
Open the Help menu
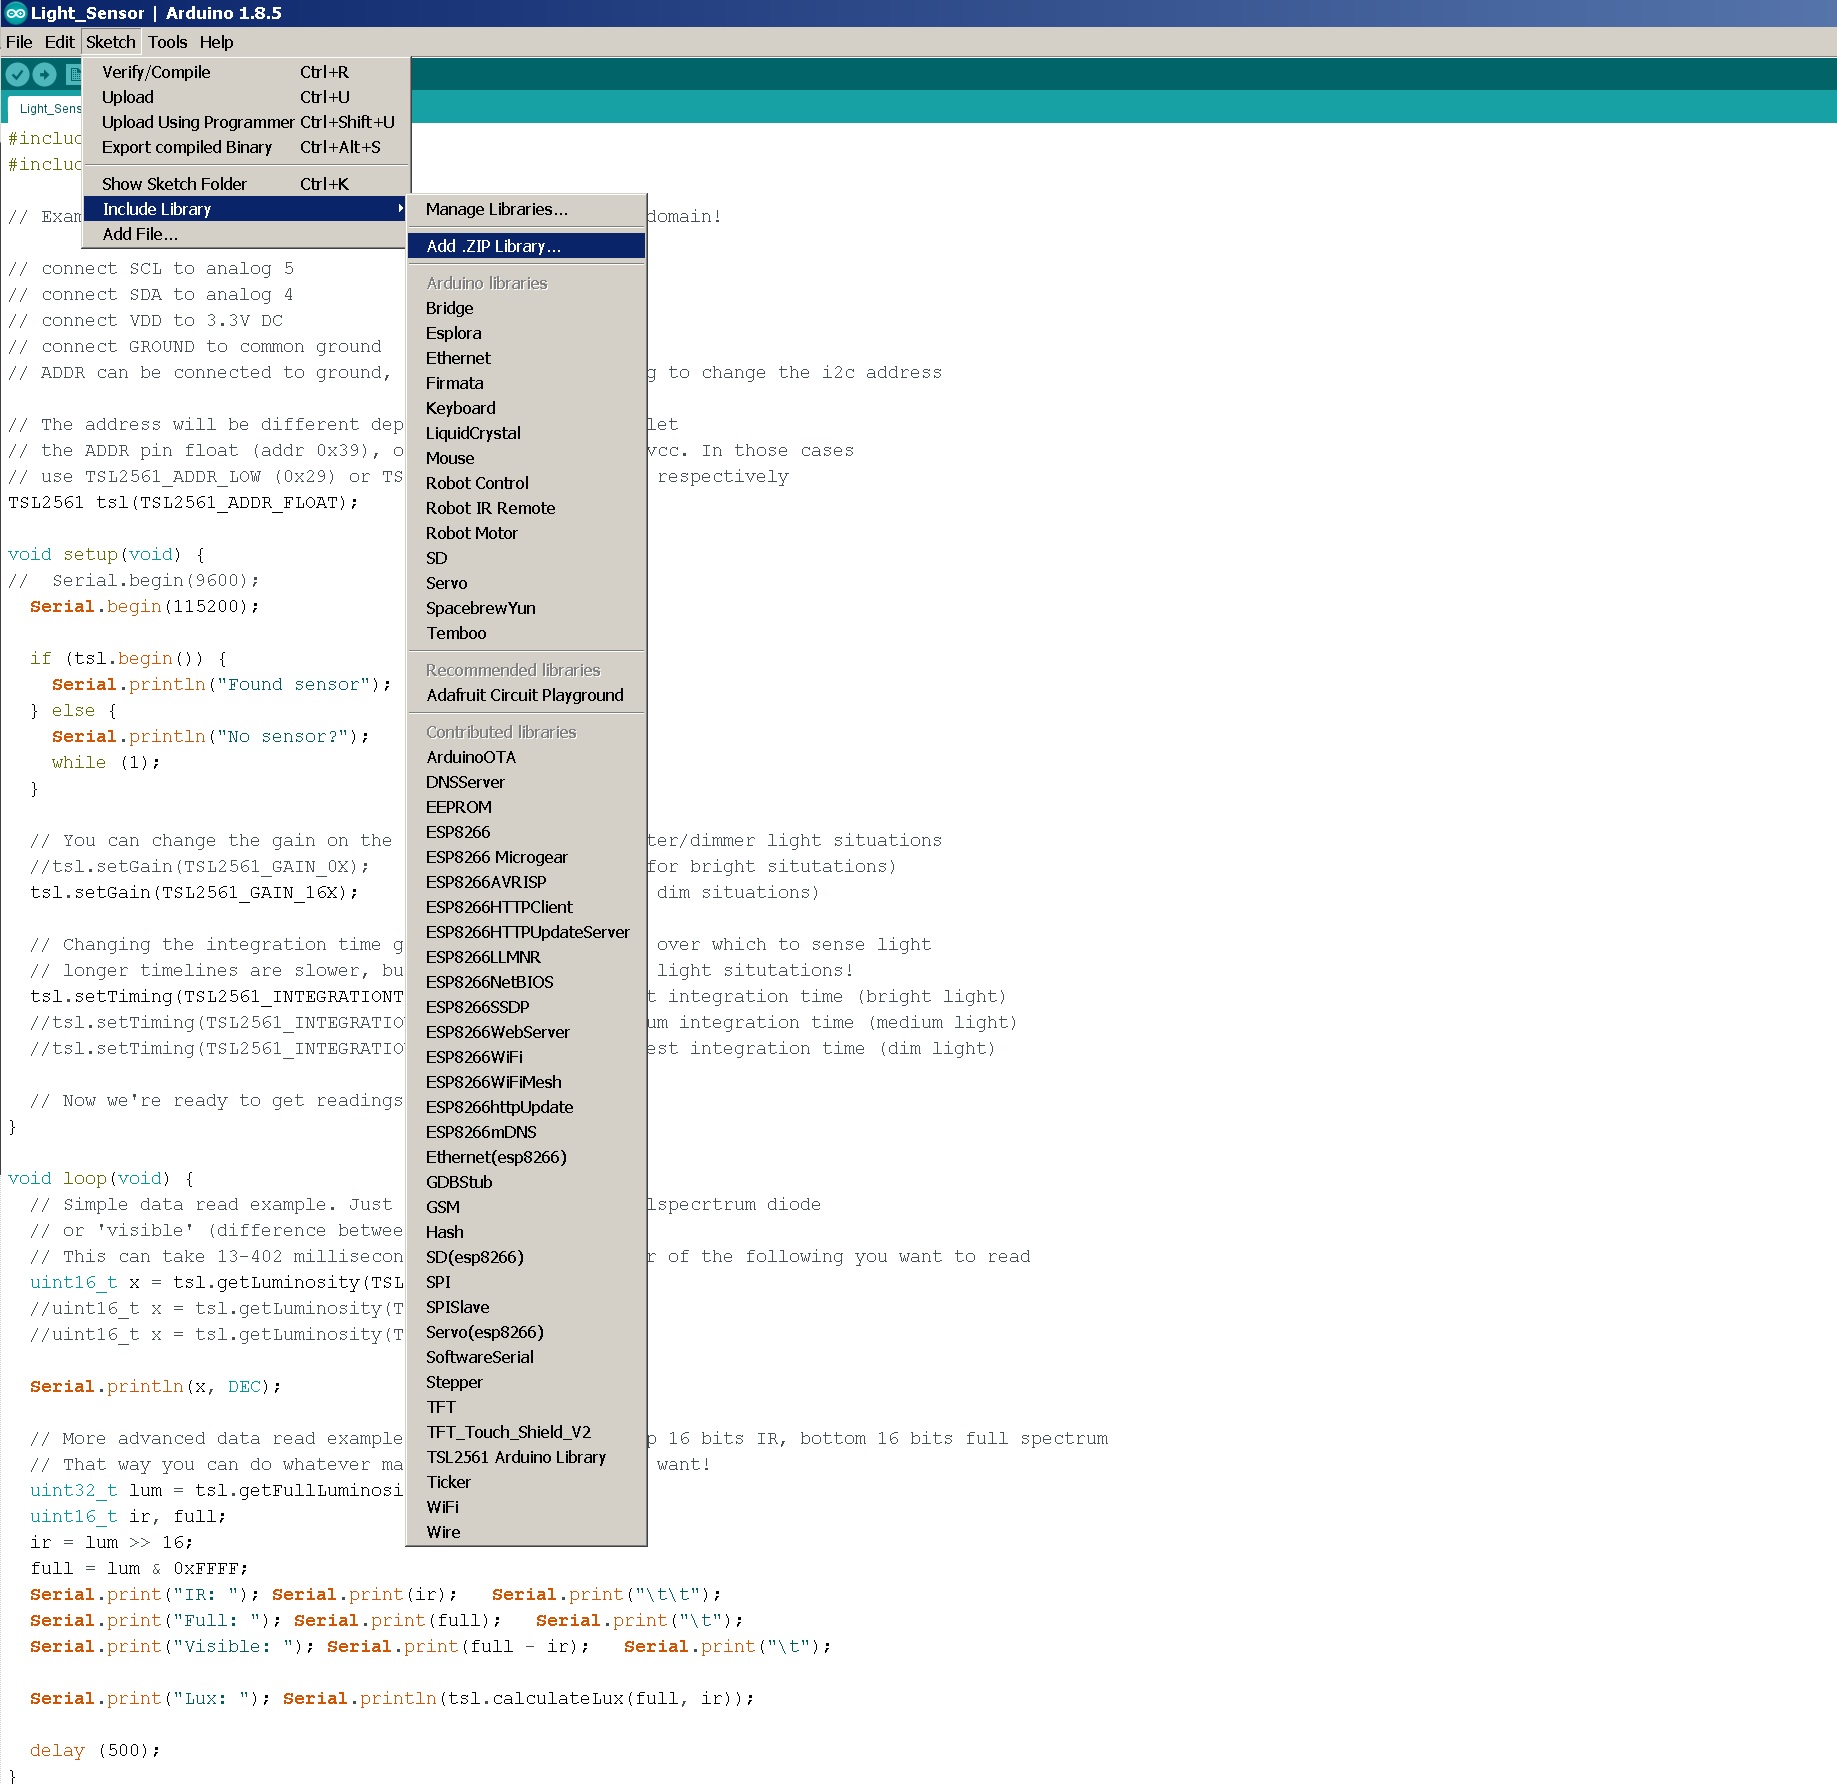(216, 42)
